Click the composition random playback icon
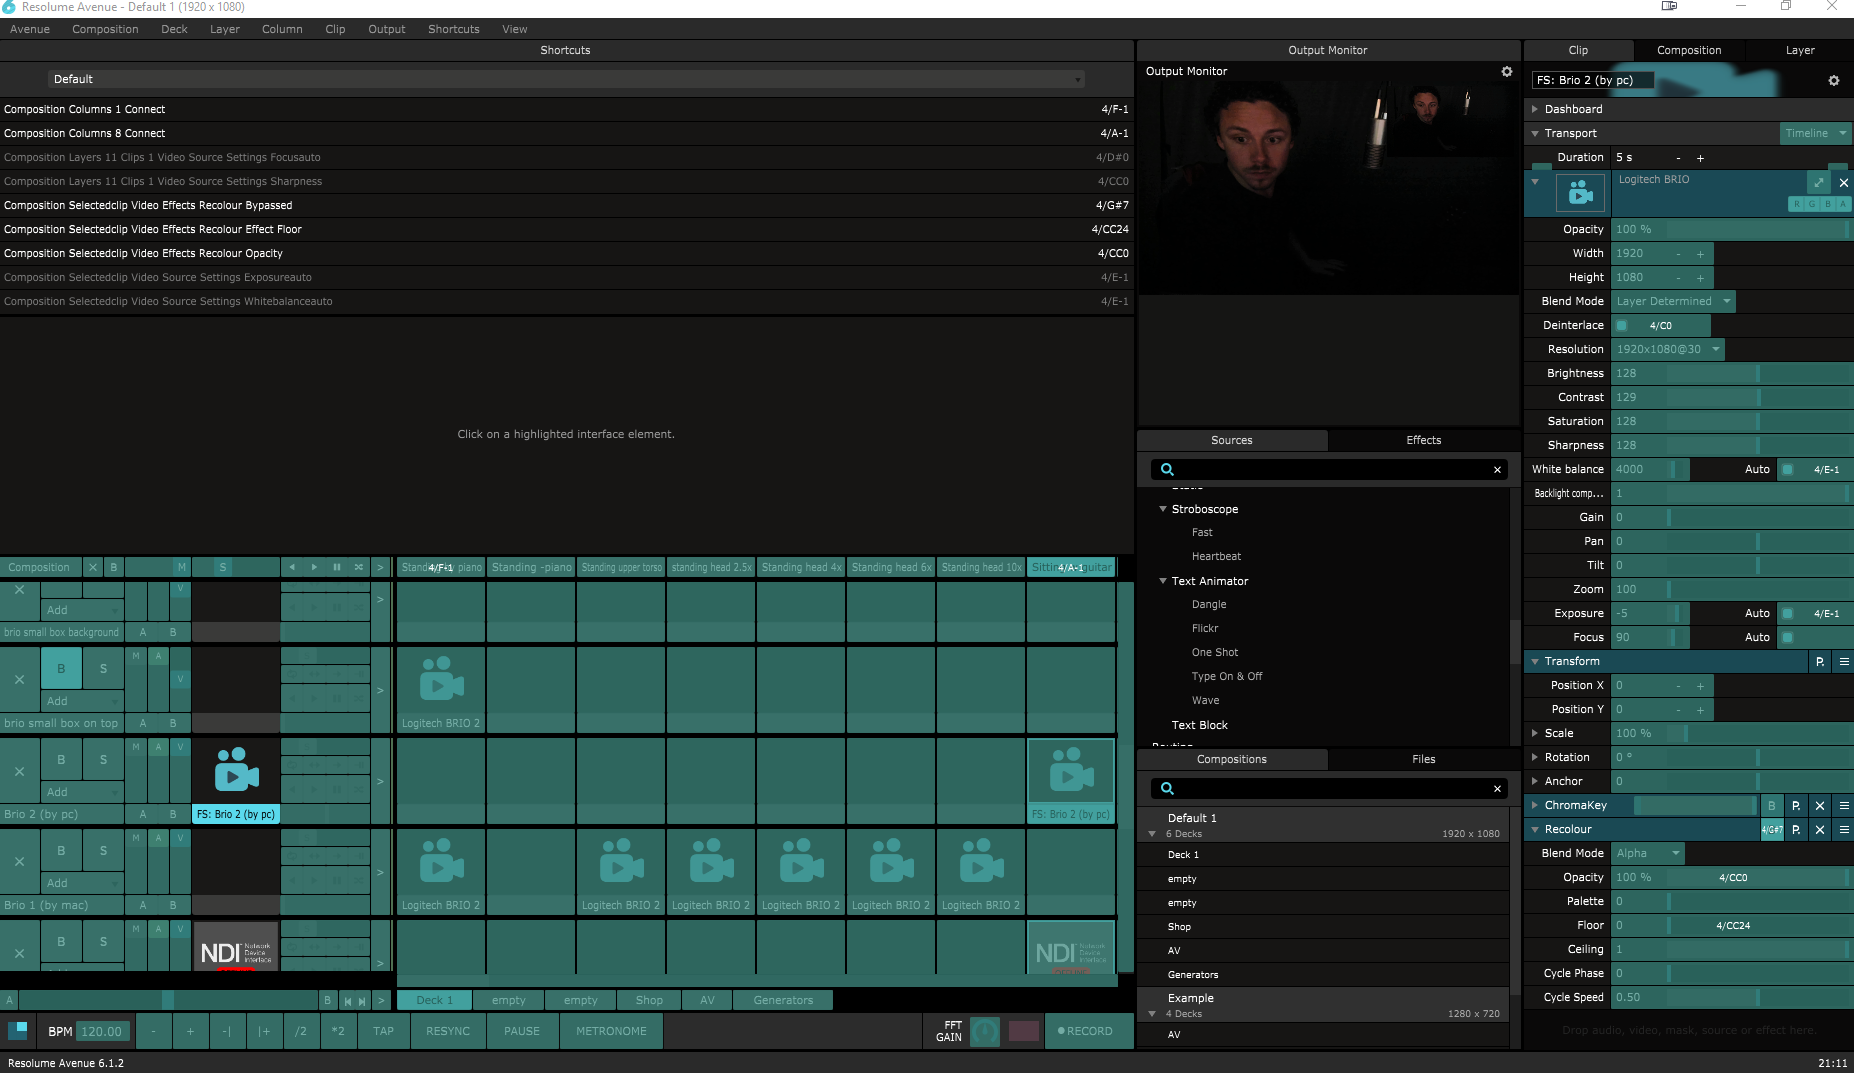Screen dimensions: 1854x1073 click(358, 567)
